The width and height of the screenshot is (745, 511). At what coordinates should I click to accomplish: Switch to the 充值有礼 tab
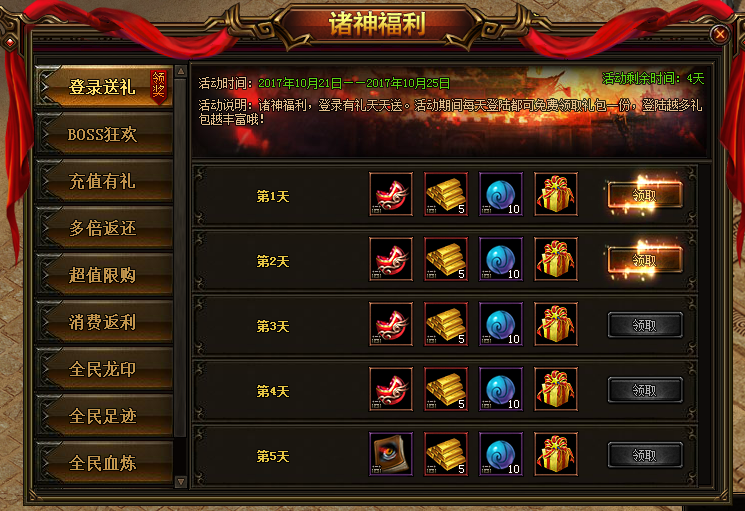[x=104, y=181]
